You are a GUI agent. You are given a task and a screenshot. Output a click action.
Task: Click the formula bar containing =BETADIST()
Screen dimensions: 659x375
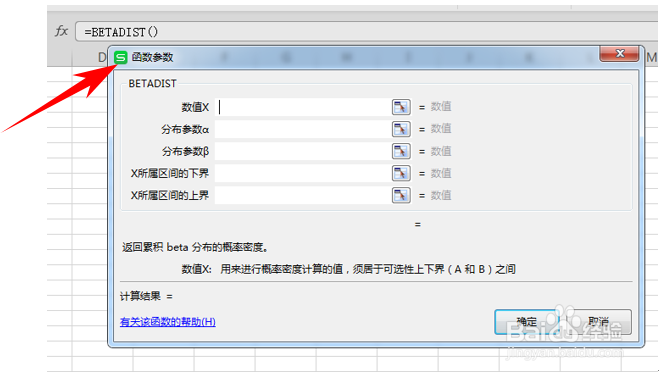[366, 32]
